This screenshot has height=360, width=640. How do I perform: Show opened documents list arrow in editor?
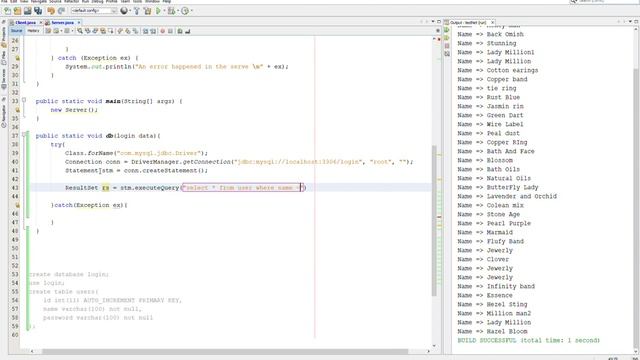[433, 22]
